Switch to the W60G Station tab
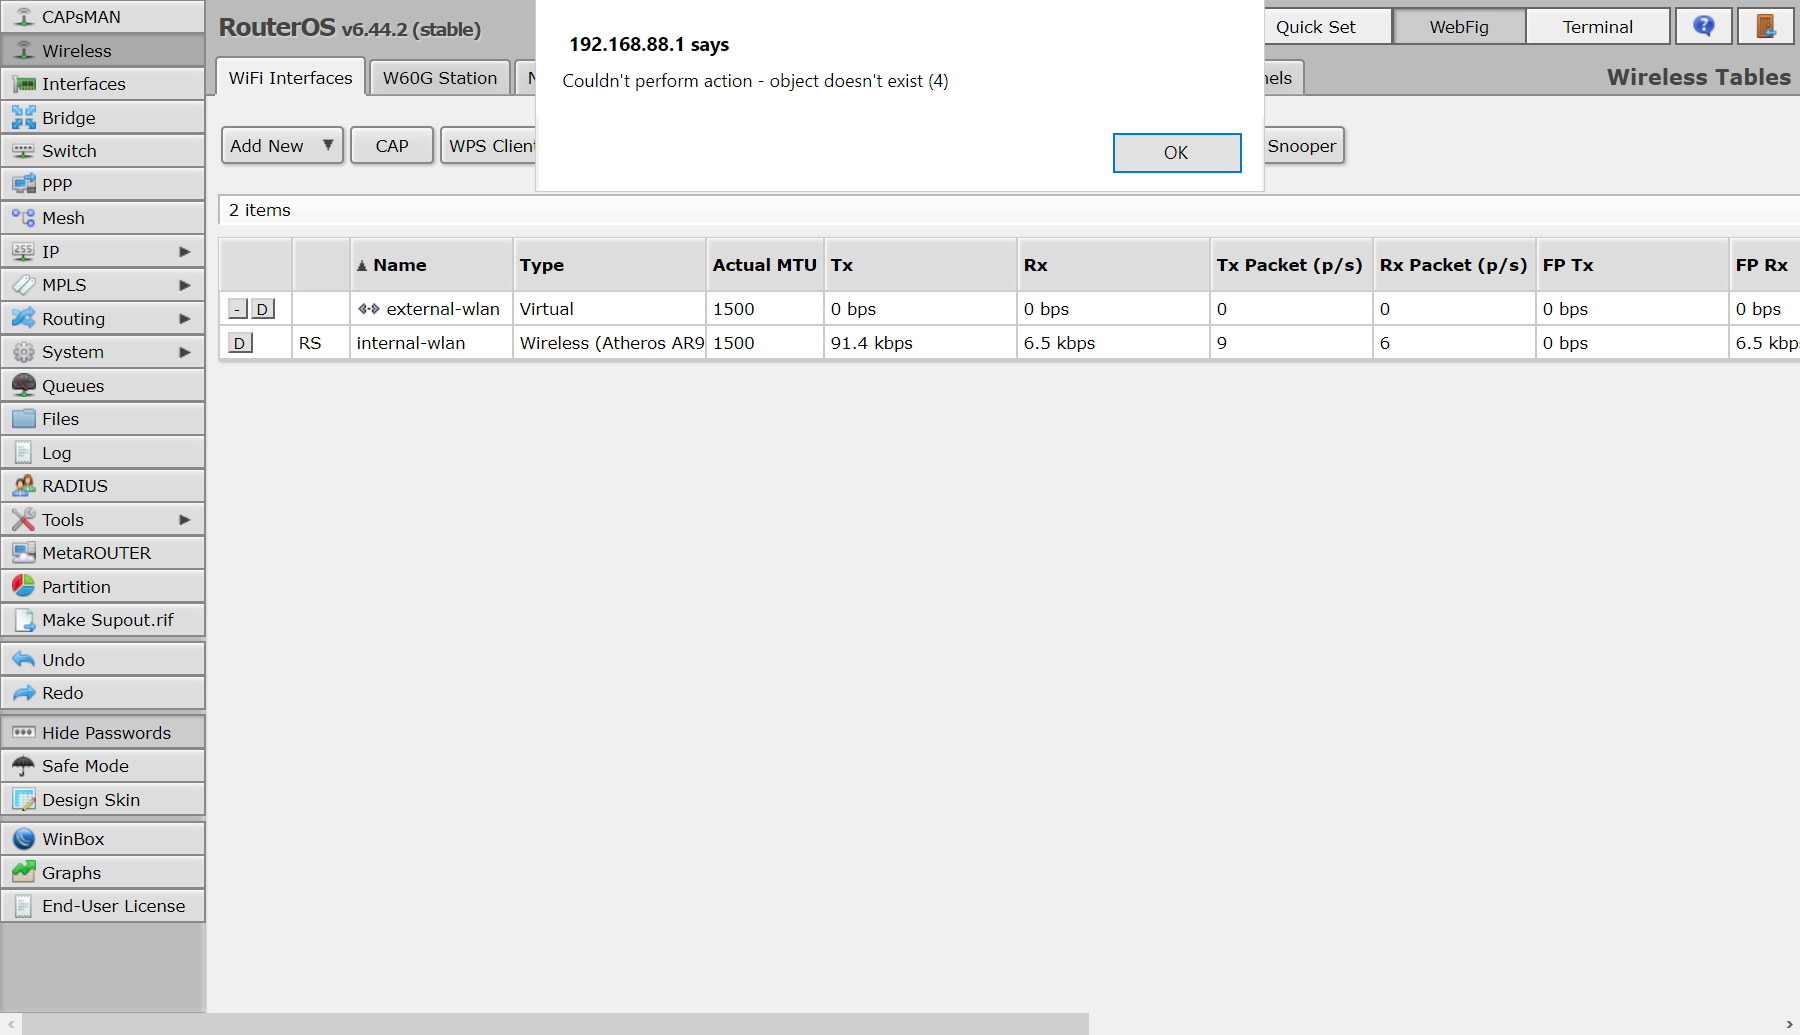Image resolution: width=1800 pixels, height=1035 pixels. click(440, 78)
